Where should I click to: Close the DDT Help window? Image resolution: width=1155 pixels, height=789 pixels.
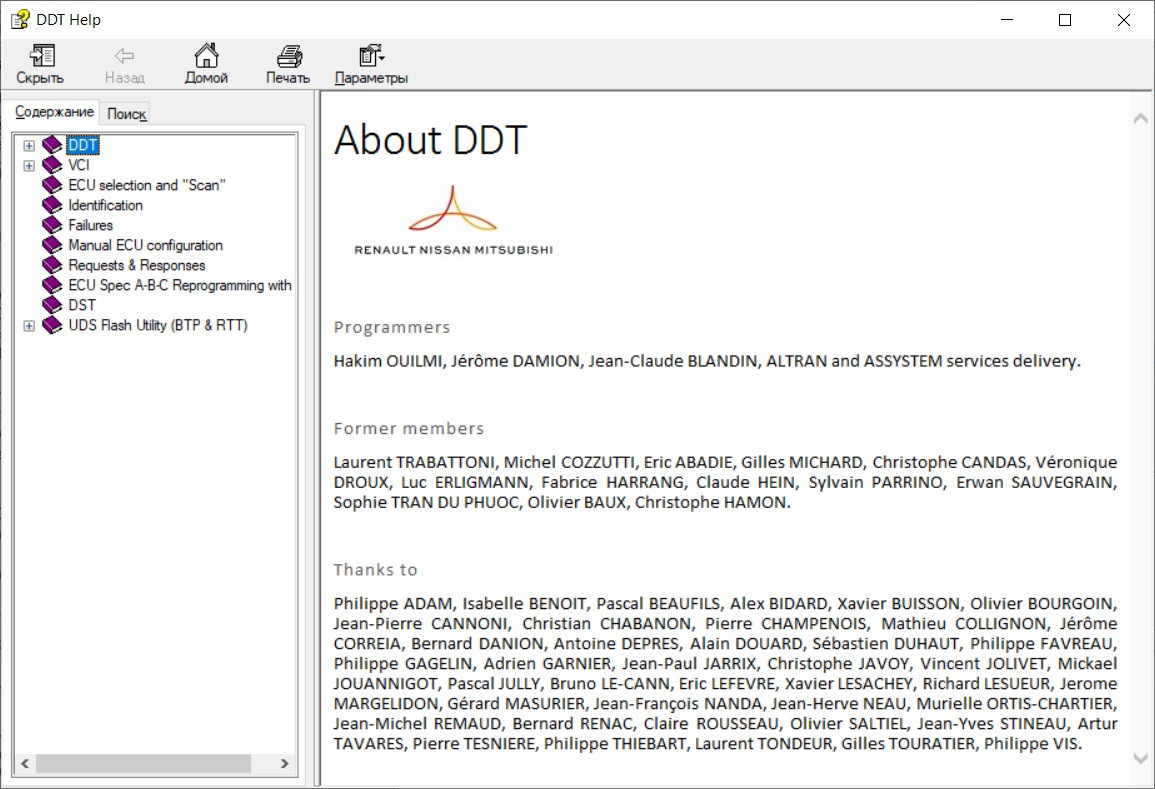coord(1123,20)
